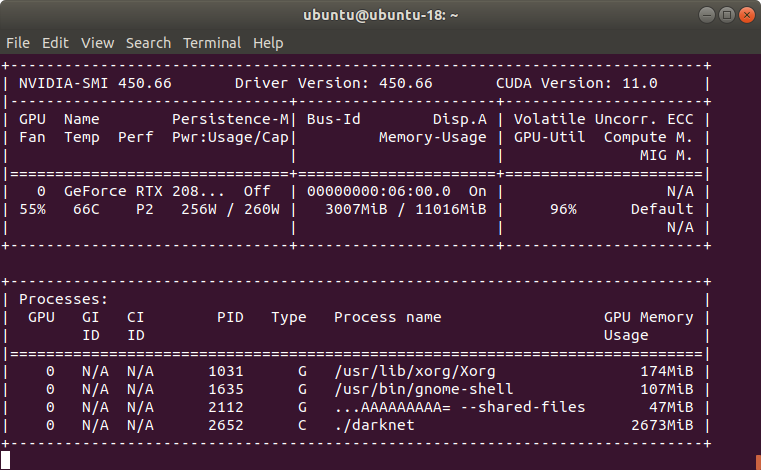The height and width of the screenshot is (470, 761).
Task: Click the Persistence-M header
Action: [x=230, y=119]
